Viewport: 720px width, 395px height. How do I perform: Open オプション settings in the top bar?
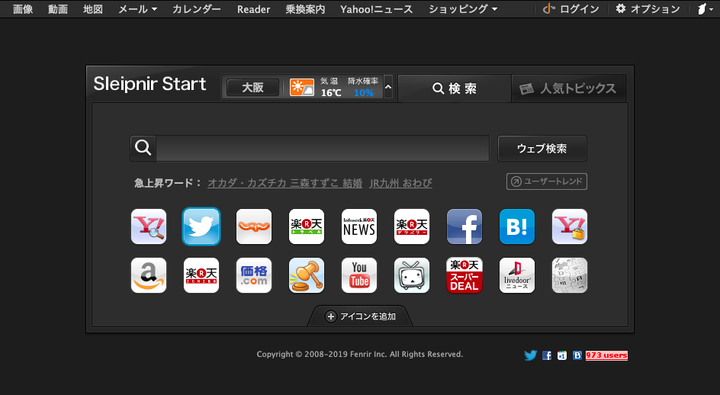coord(648,9)
